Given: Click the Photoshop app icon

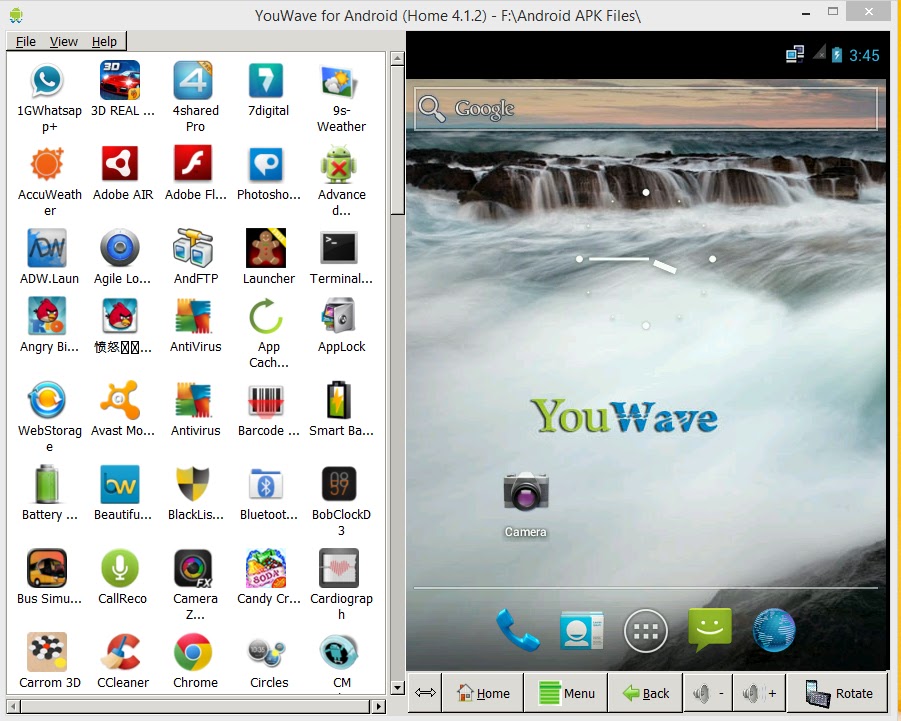Looking at the screenshot, I should [x=265, y=165].
